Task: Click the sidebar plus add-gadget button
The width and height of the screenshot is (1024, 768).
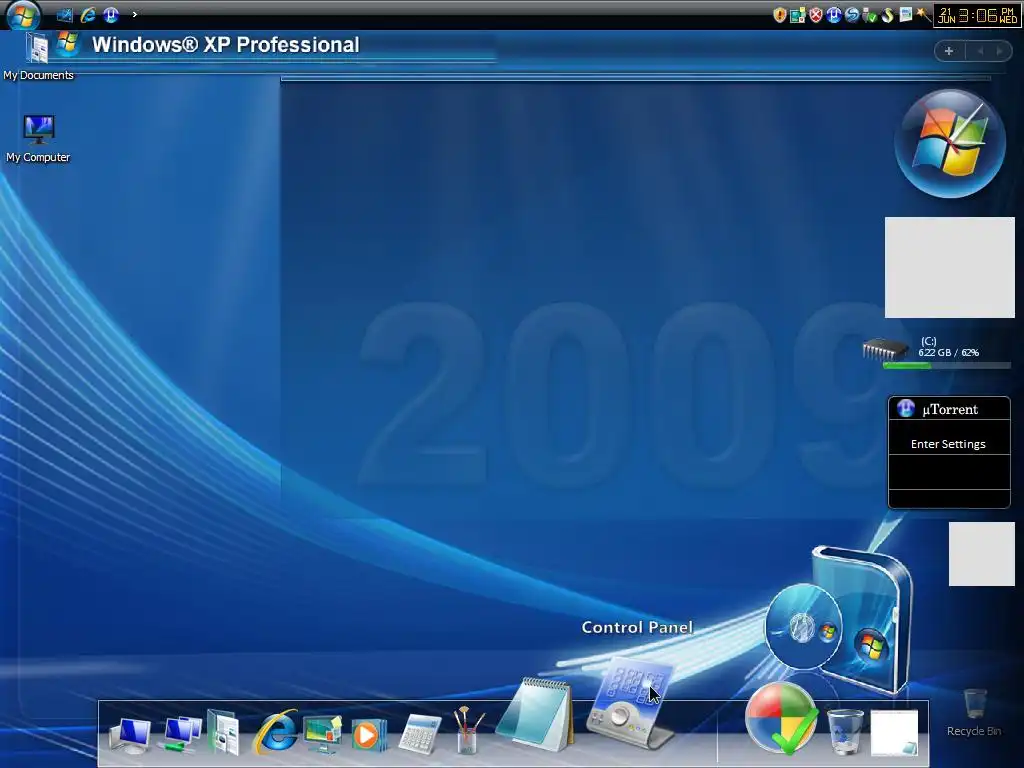Action: (949, 51)
